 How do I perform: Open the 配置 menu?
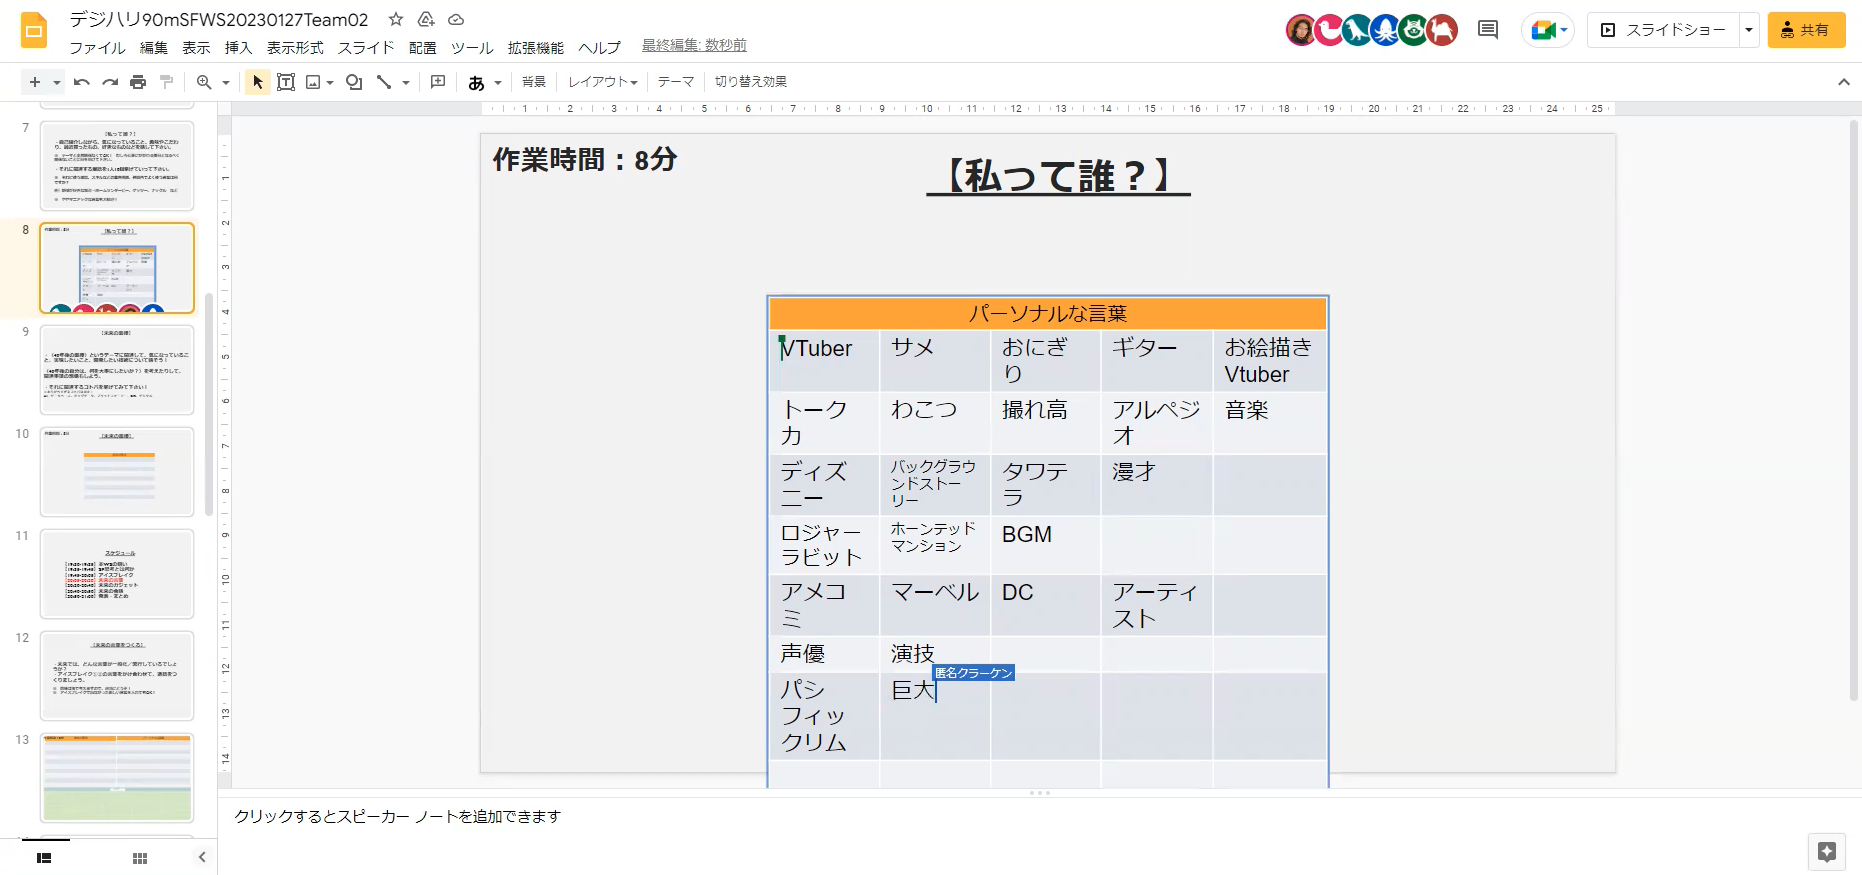click(422, 47)
